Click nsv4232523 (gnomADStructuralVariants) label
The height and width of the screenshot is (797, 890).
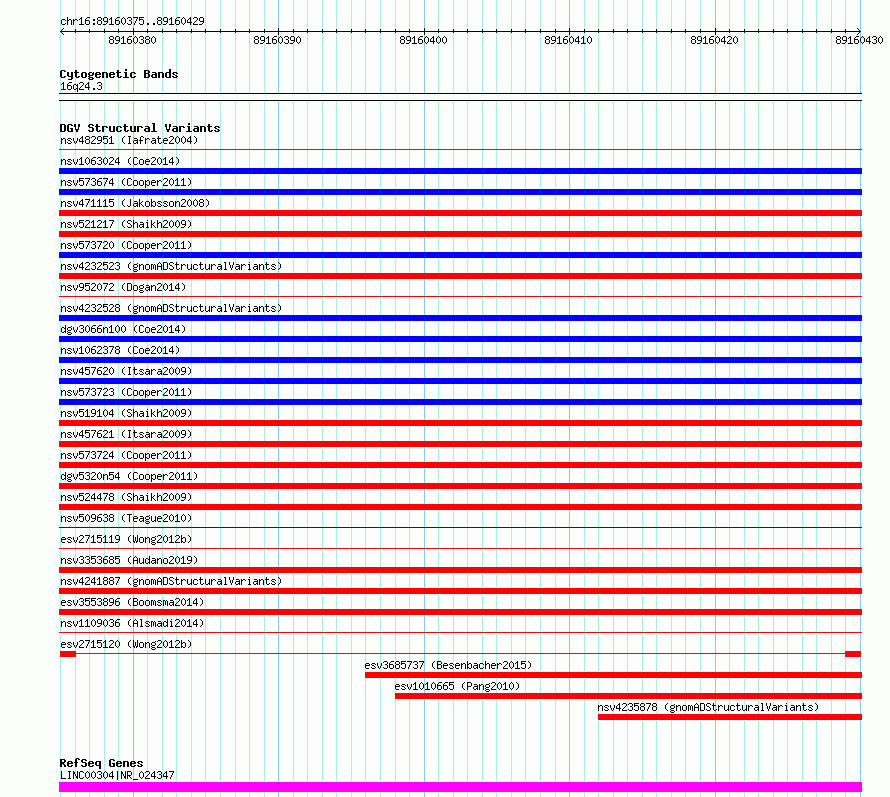point(171,266)
